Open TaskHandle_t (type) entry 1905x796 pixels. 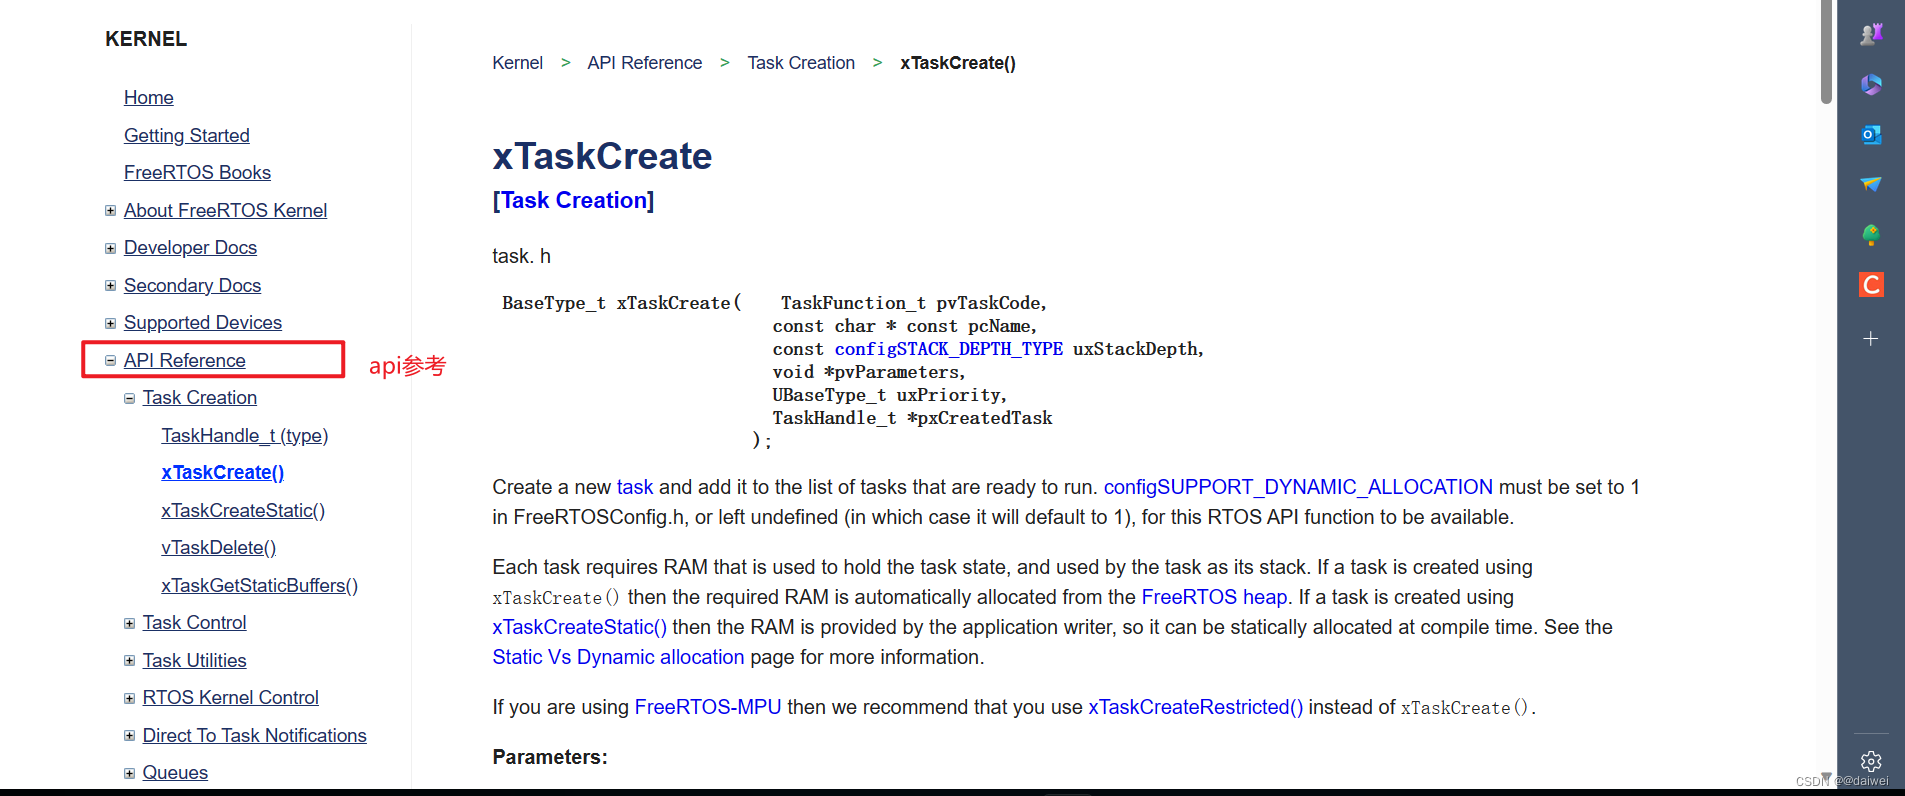(x=245, y=435)
